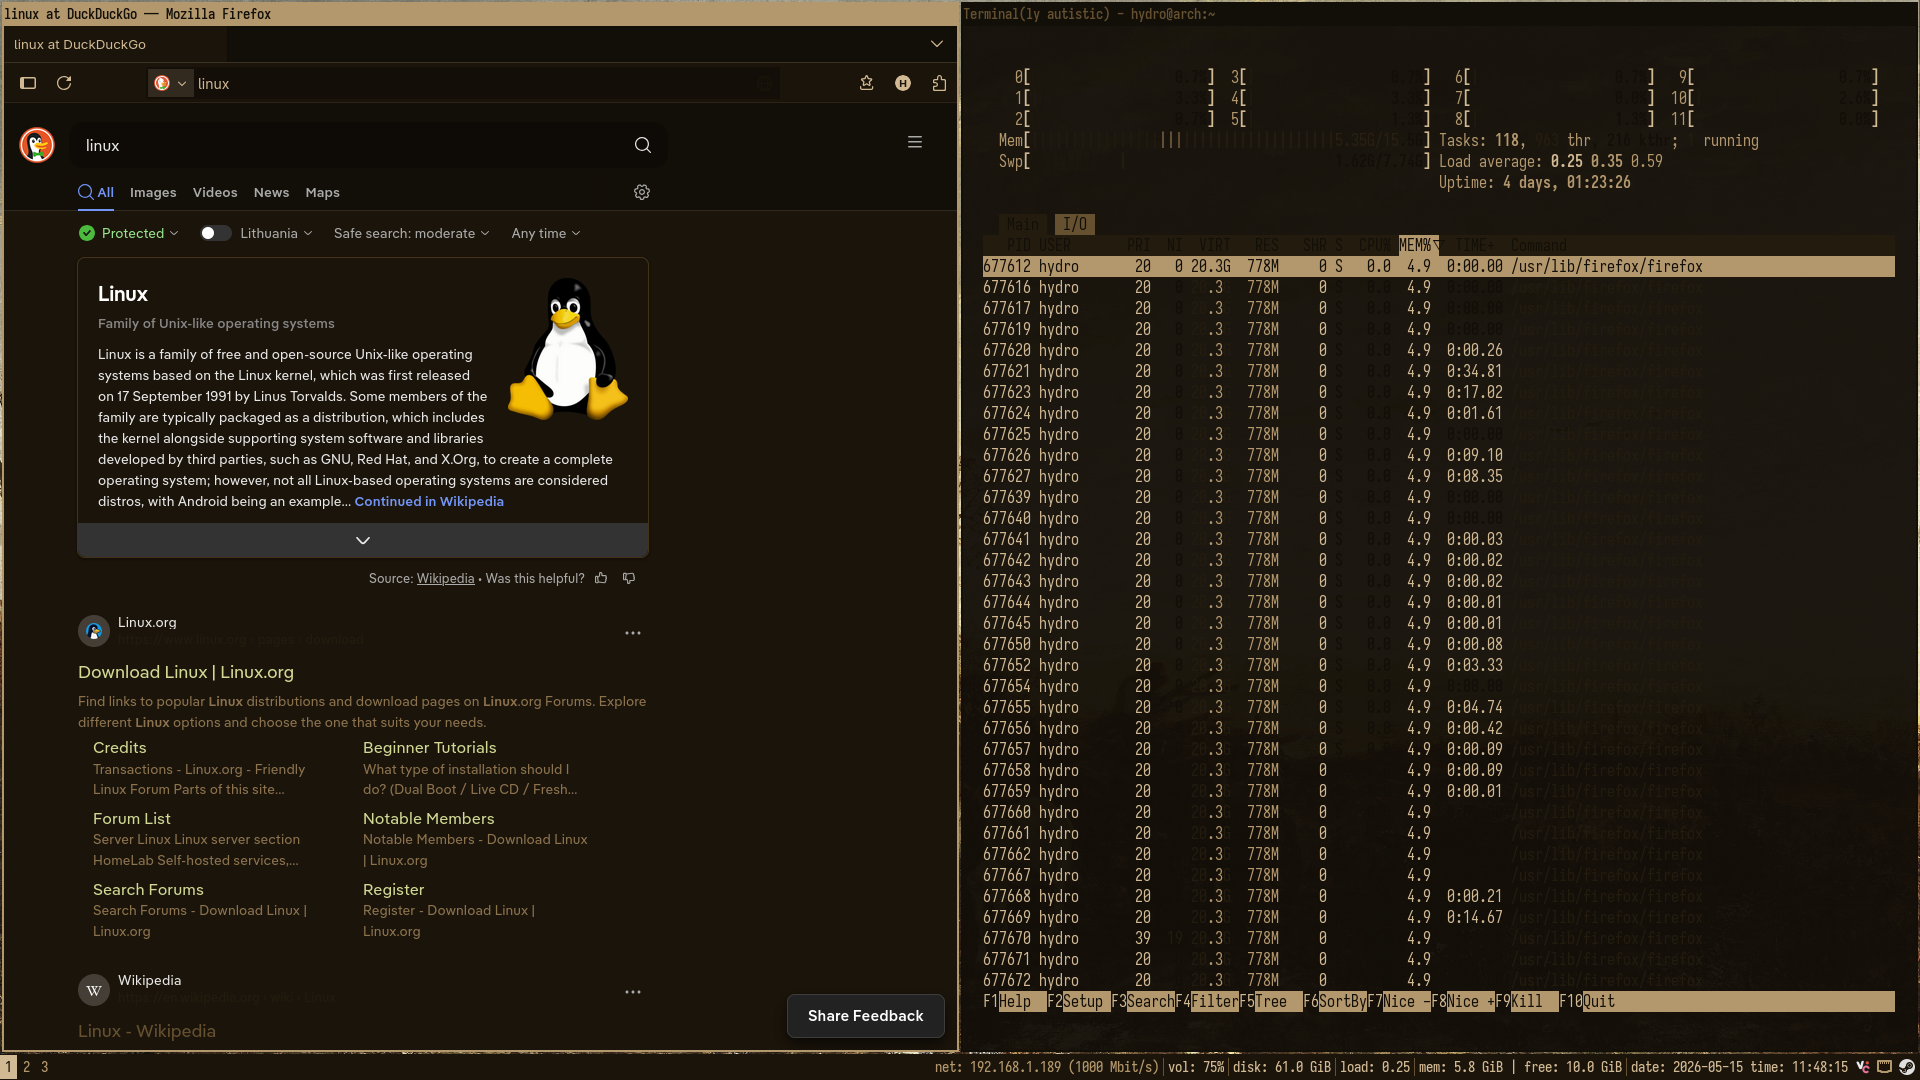
Task: Open the Register sitelink
Action: pos(394,889)
